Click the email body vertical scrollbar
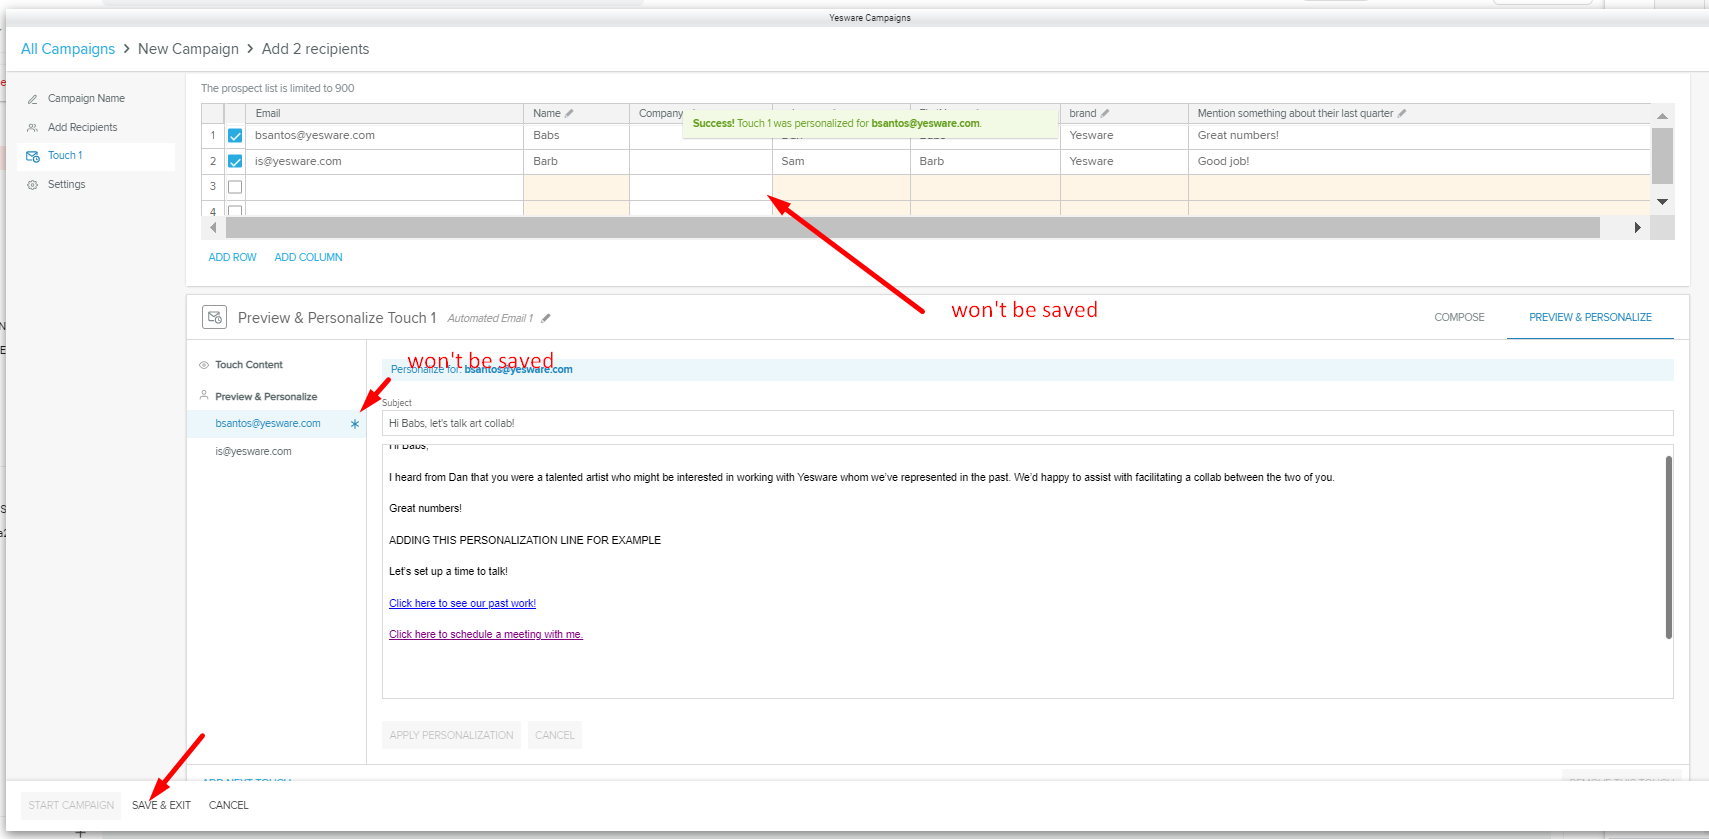Image resolution: width=1709 pixels, height=839 pixels. point(1668,547)
